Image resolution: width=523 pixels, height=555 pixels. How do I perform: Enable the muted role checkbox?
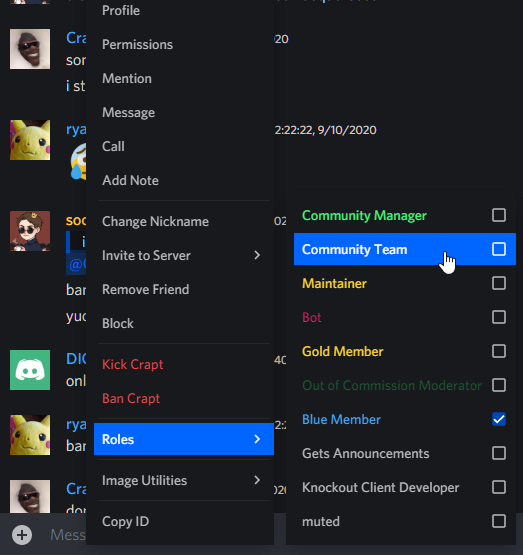click(499, 521)
